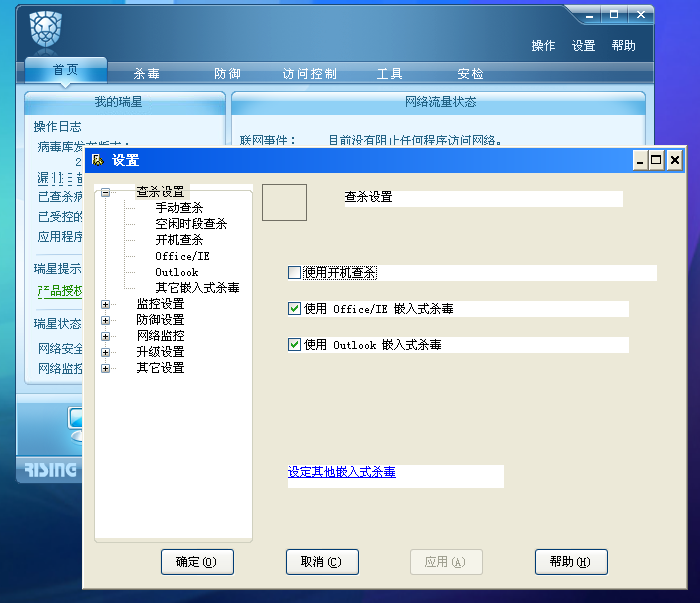Select 网络监控 label in tree
Viewport: 700px width, 603px height.
click(160, 336)
